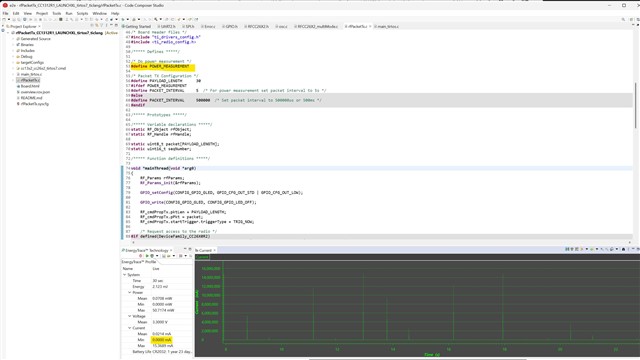Viewport: 640px width, 360px height.
Task: Close the EnergyTrace Technology view
Action: tap(171, 250)
